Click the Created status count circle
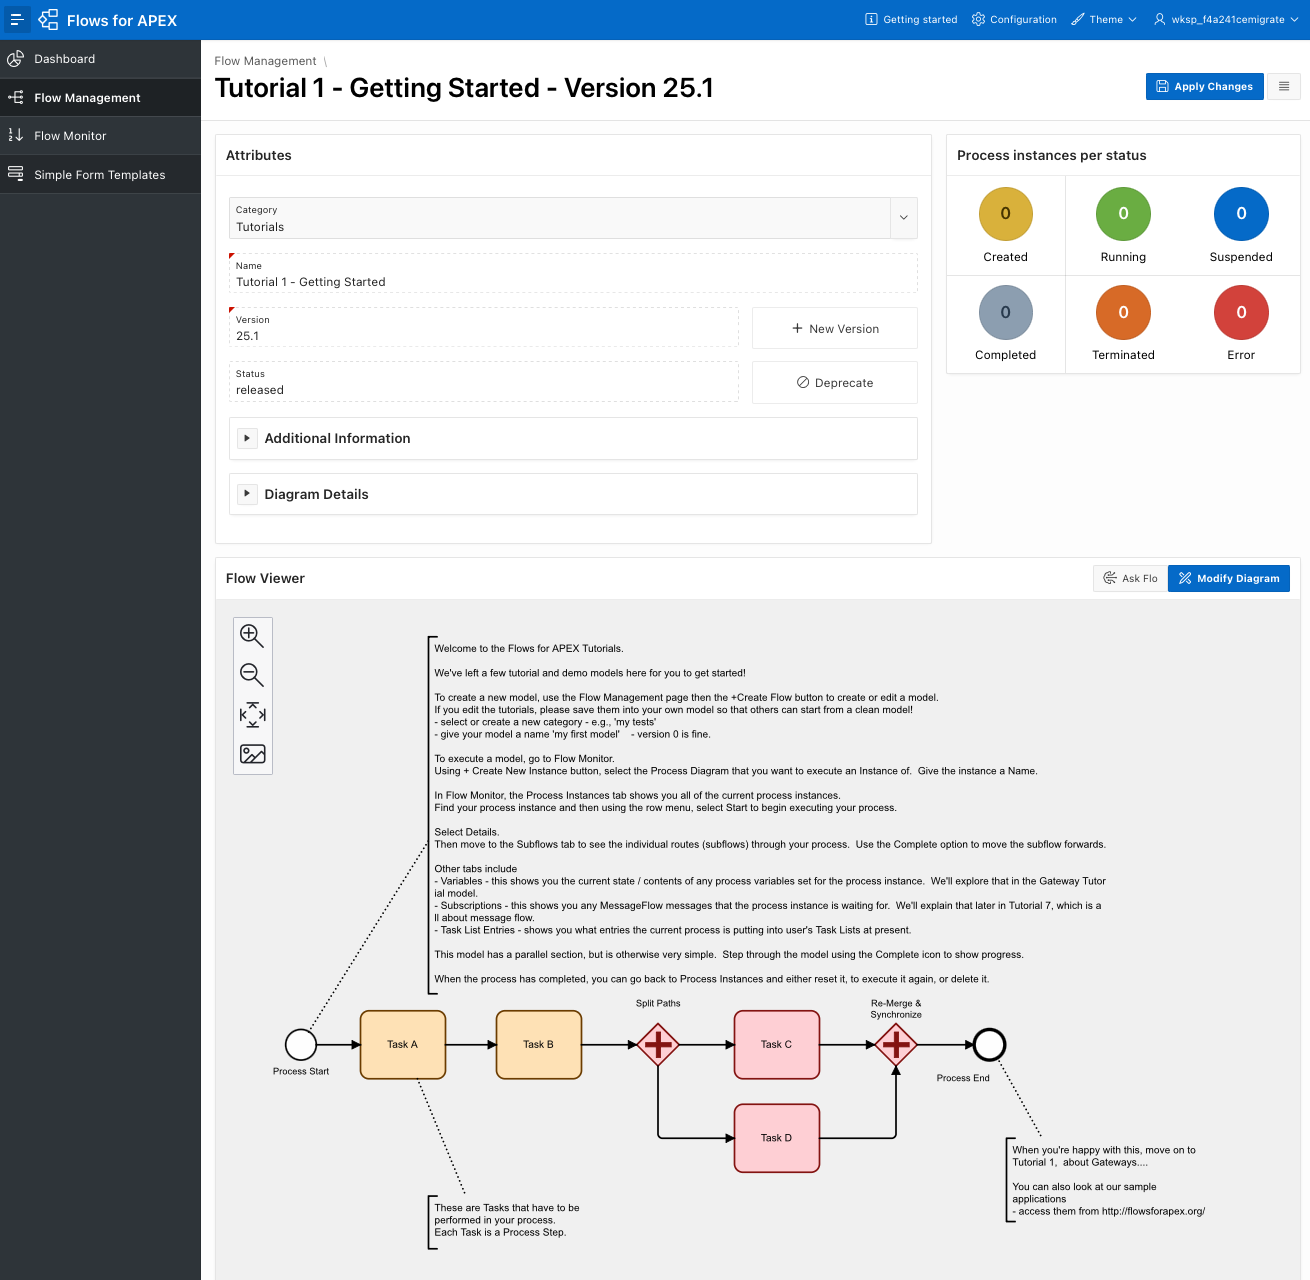The width and height of the screenshot is (1310, 1280). (x=1005, y=213)
